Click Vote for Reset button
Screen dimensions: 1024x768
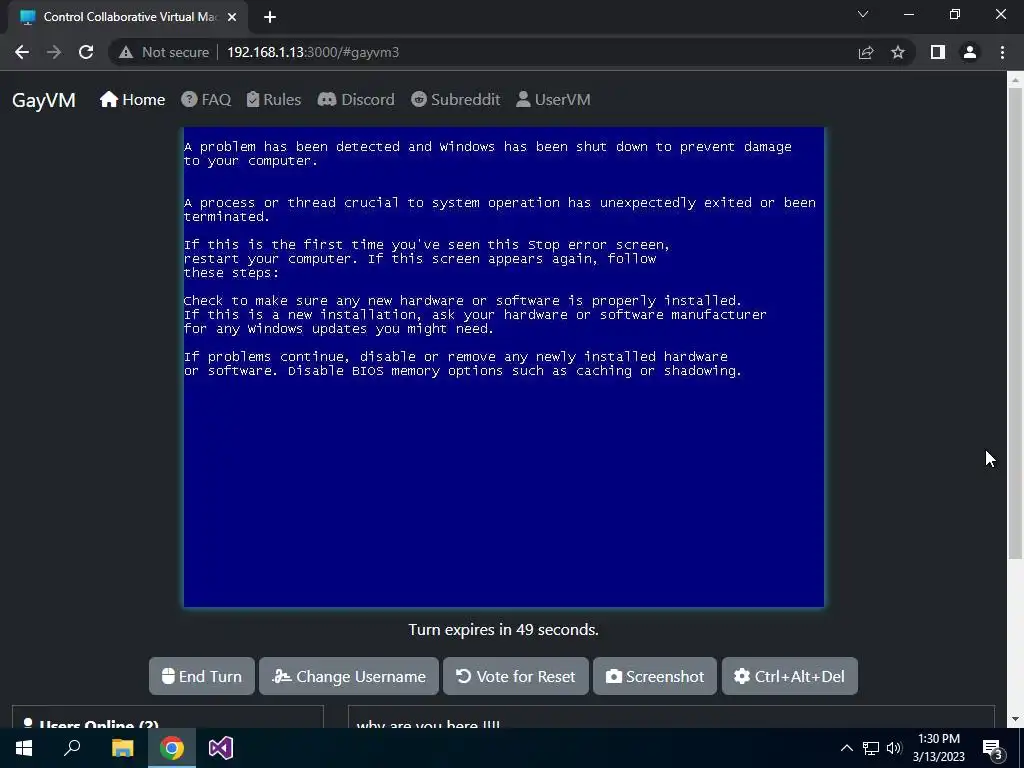pyautogui.click(x=516, y=676)
